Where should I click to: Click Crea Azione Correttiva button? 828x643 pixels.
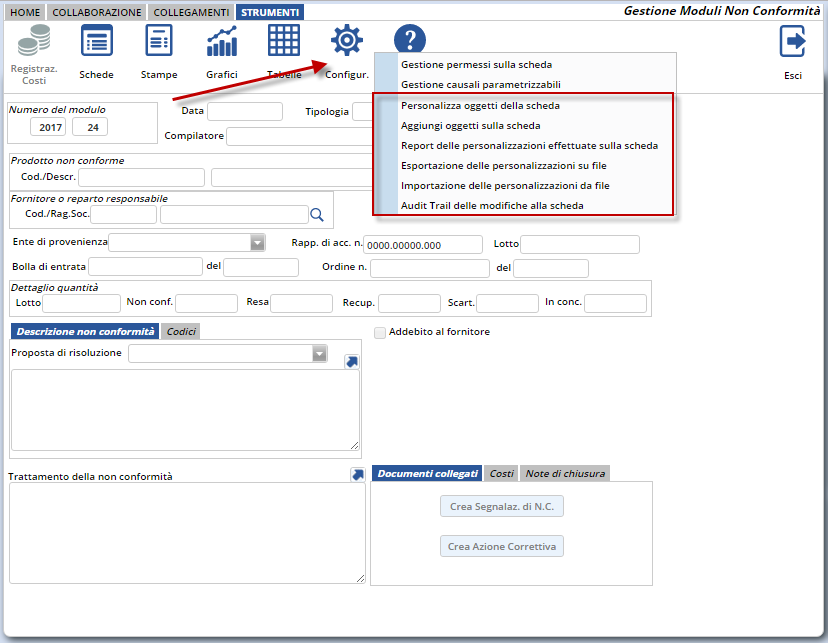[x=502, y=547]
